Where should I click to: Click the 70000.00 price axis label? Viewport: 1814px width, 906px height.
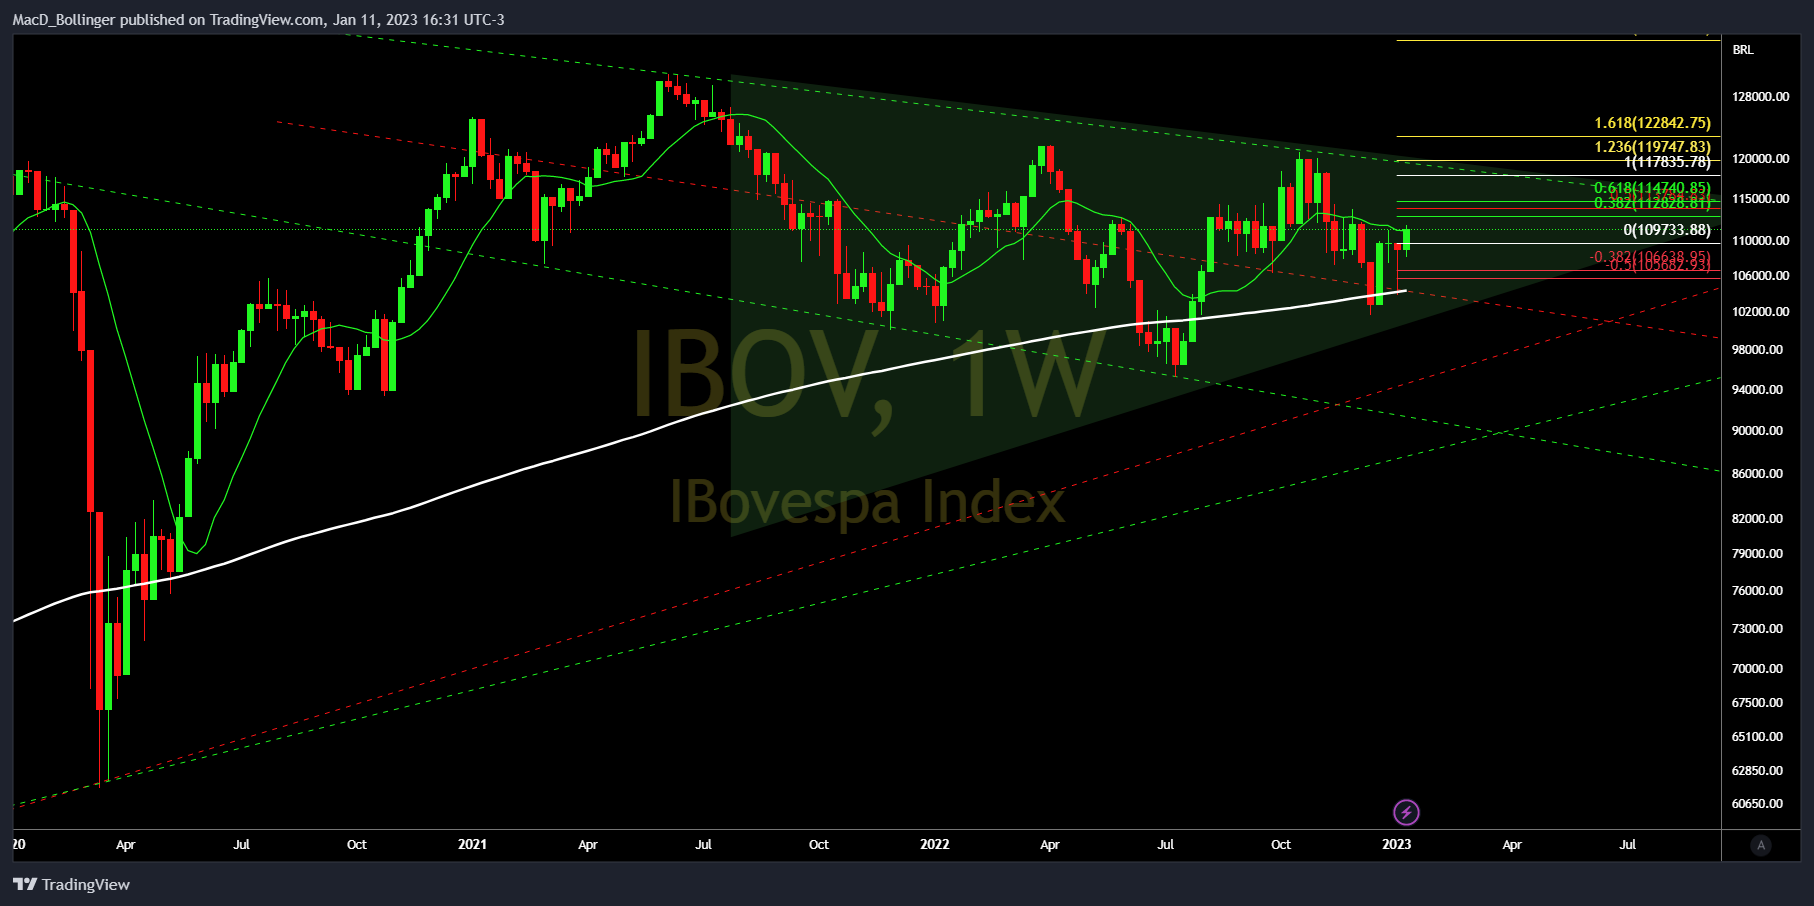coord(1758,669)
